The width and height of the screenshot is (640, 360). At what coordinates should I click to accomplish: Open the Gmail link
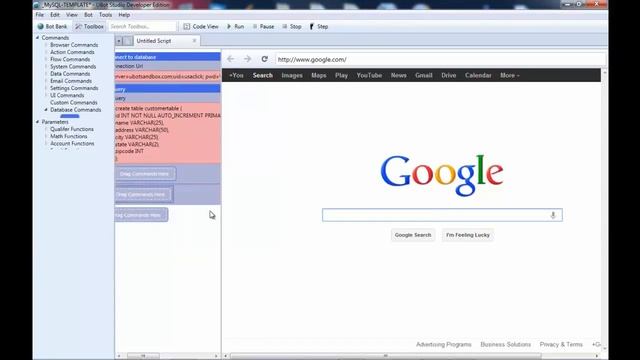click(424, 76)
